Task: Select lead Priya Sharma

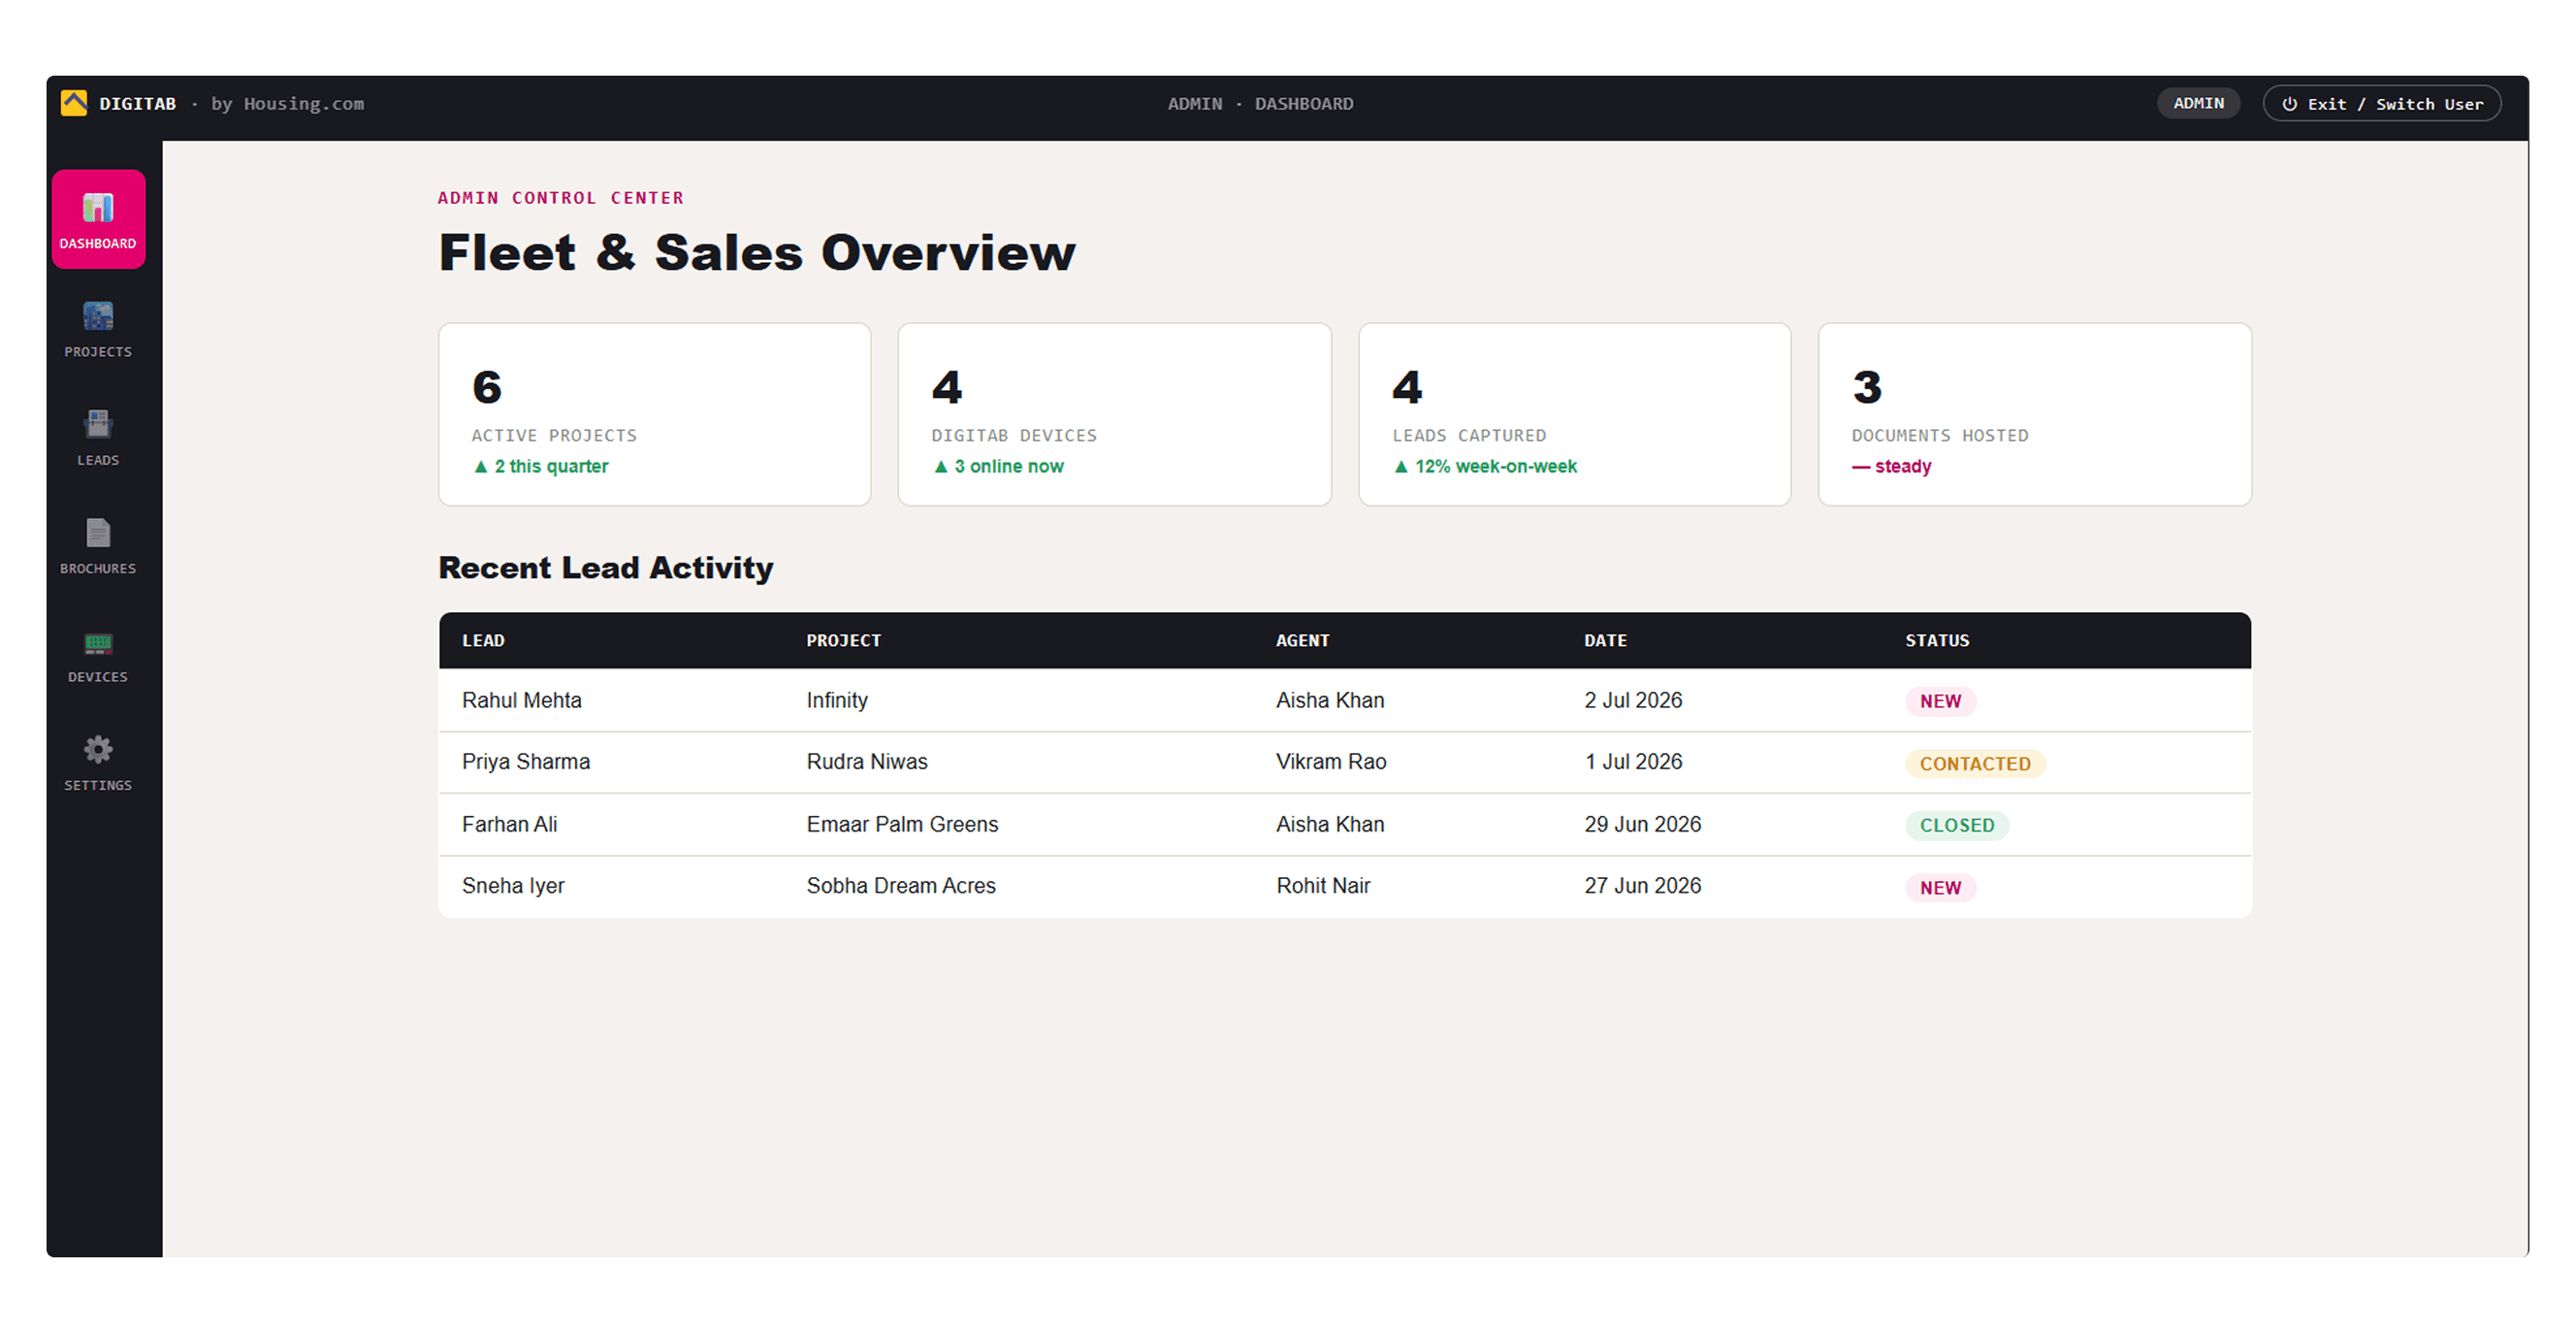Action: pyautogui.click(x=526, y=762)
